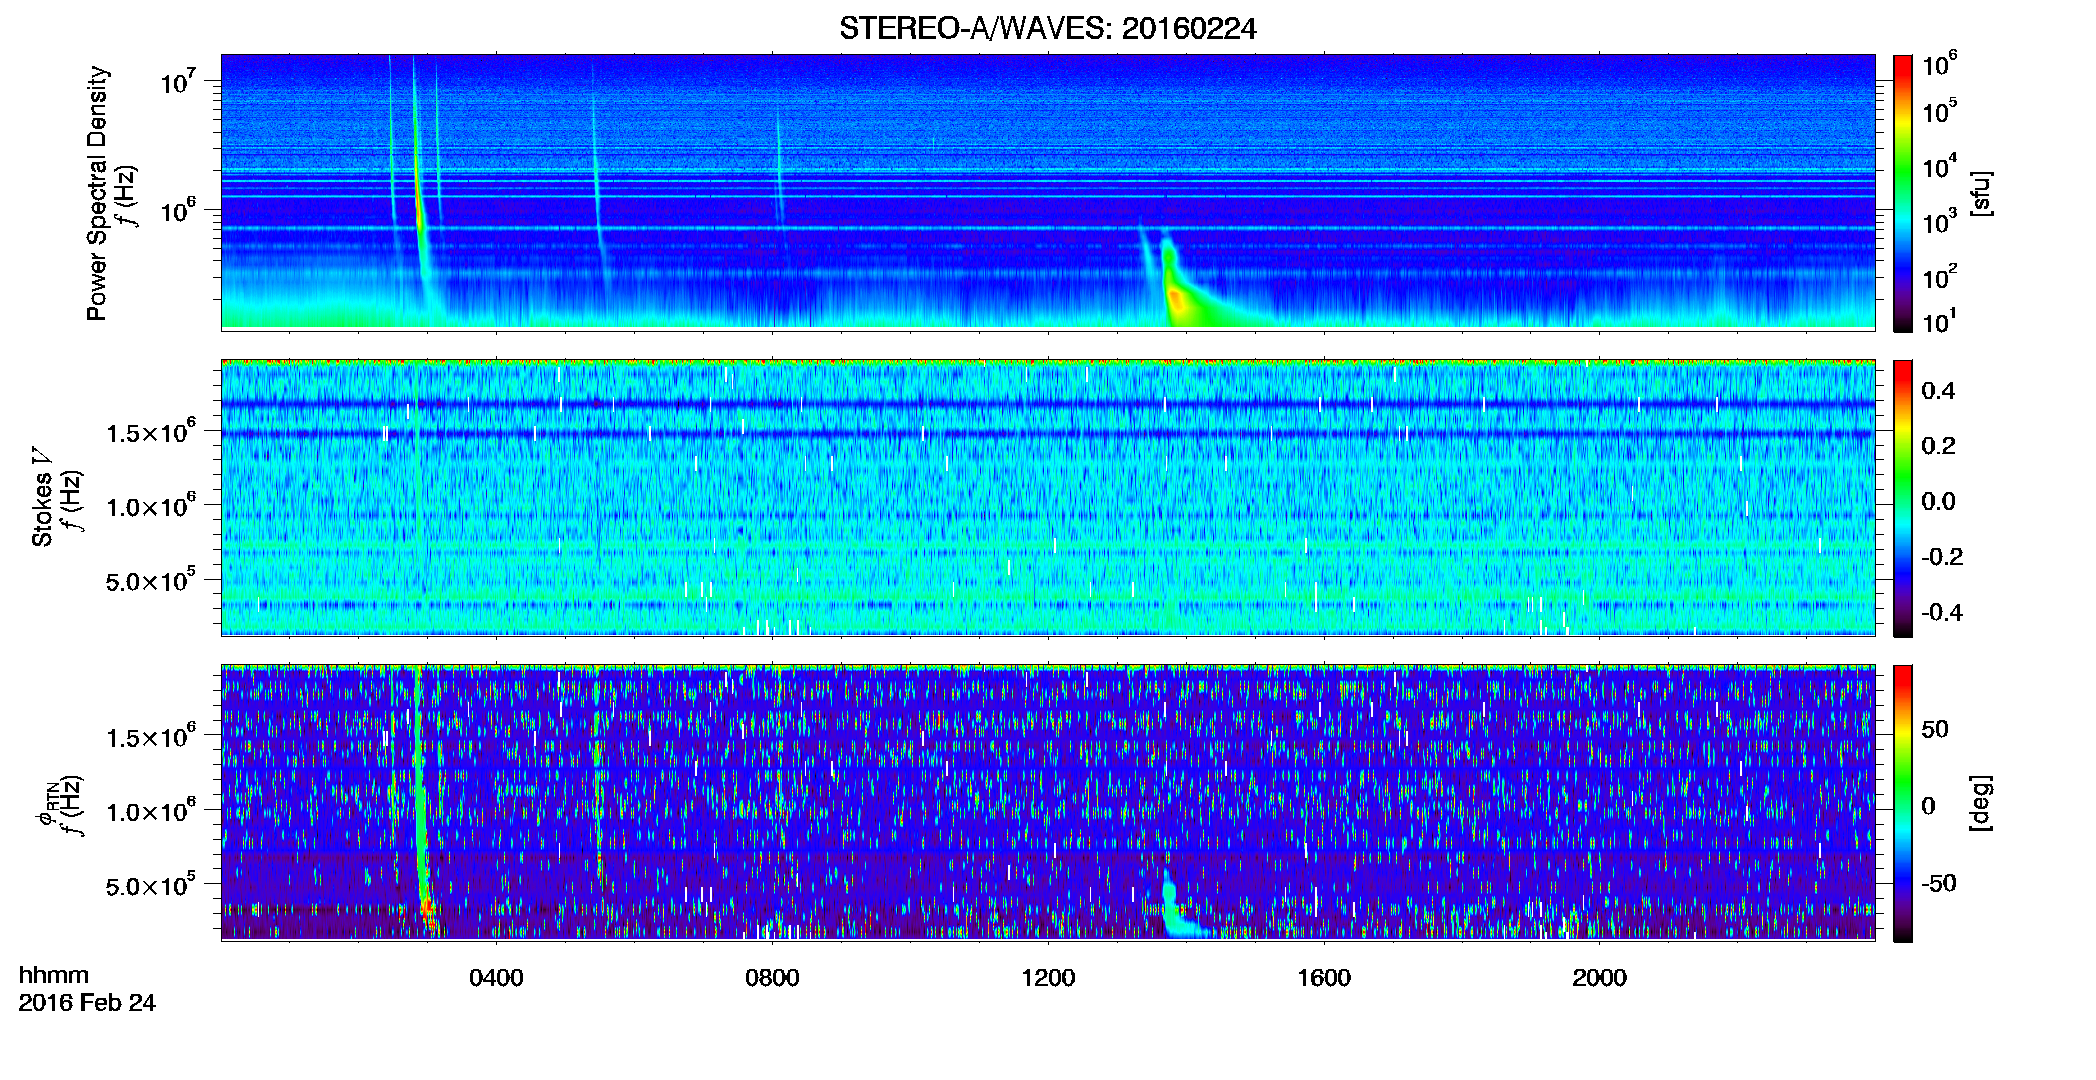Click the "[deg]" unit label
2096x1080 pixels.
[x=1980, y=803]
